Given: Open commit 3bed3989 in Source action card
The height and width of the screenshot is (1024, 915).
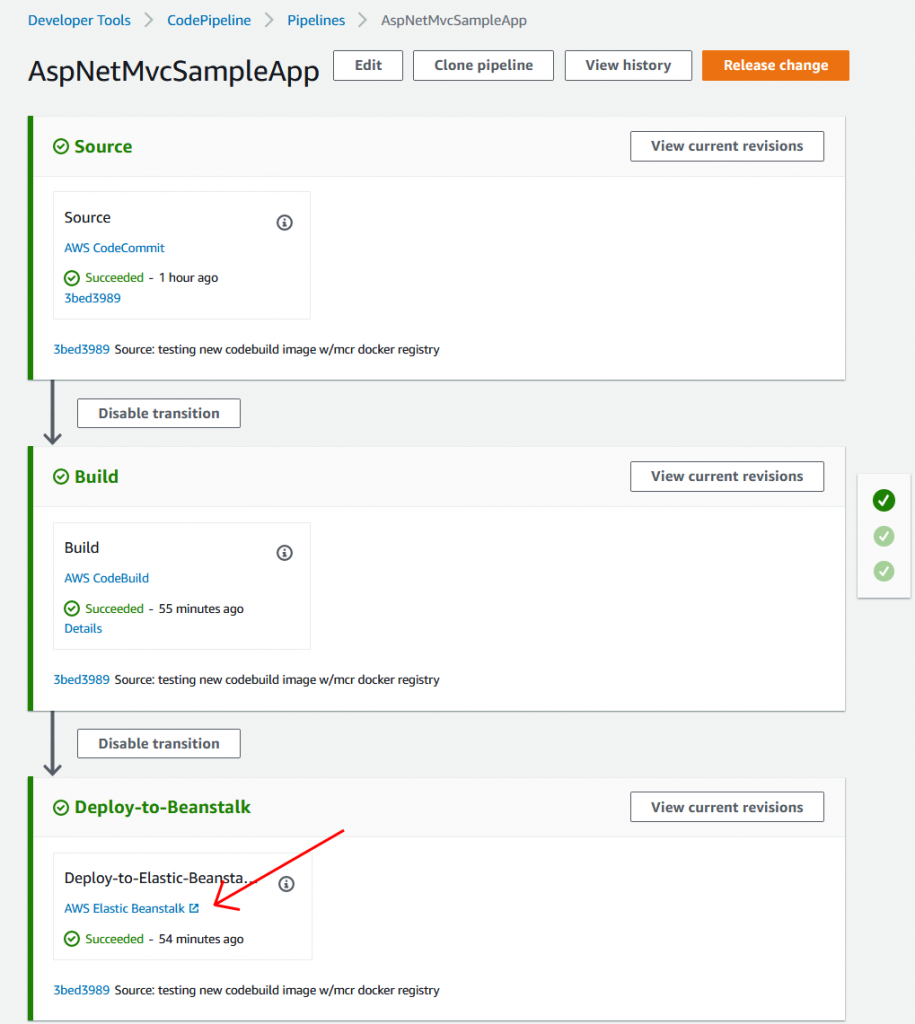Looking at the screenshot, I should (92, 298).
